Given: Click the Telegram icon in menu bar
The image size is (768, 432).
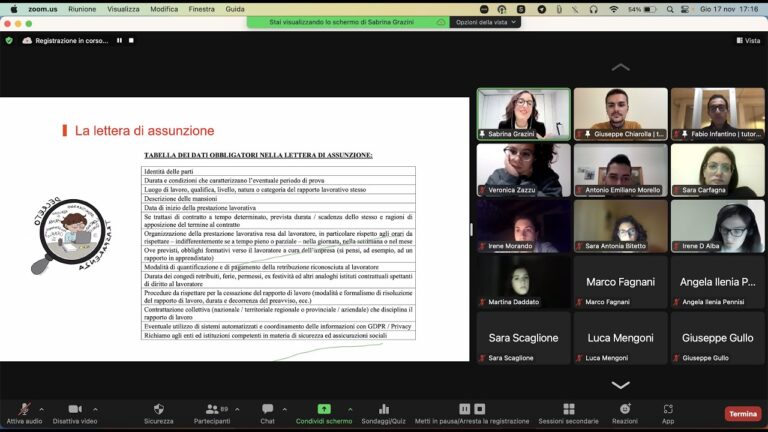Looking at the screenshot, I should [541, 9].
